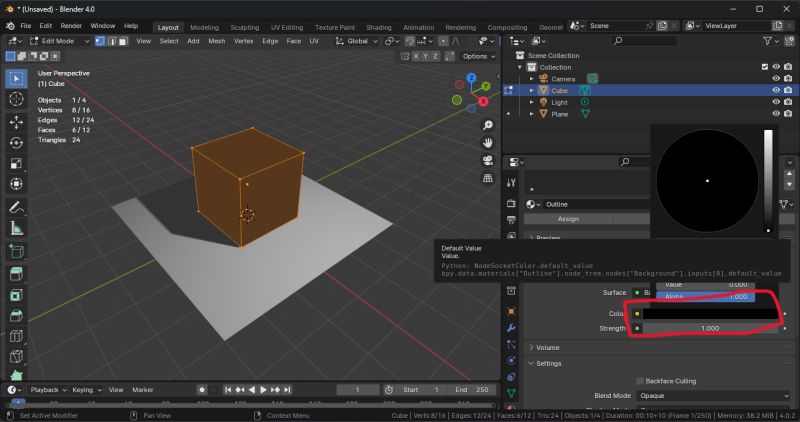This screenshot has height=422, width=800.
Task: Jump to the timeline start frame
Action: pos(228,390)
